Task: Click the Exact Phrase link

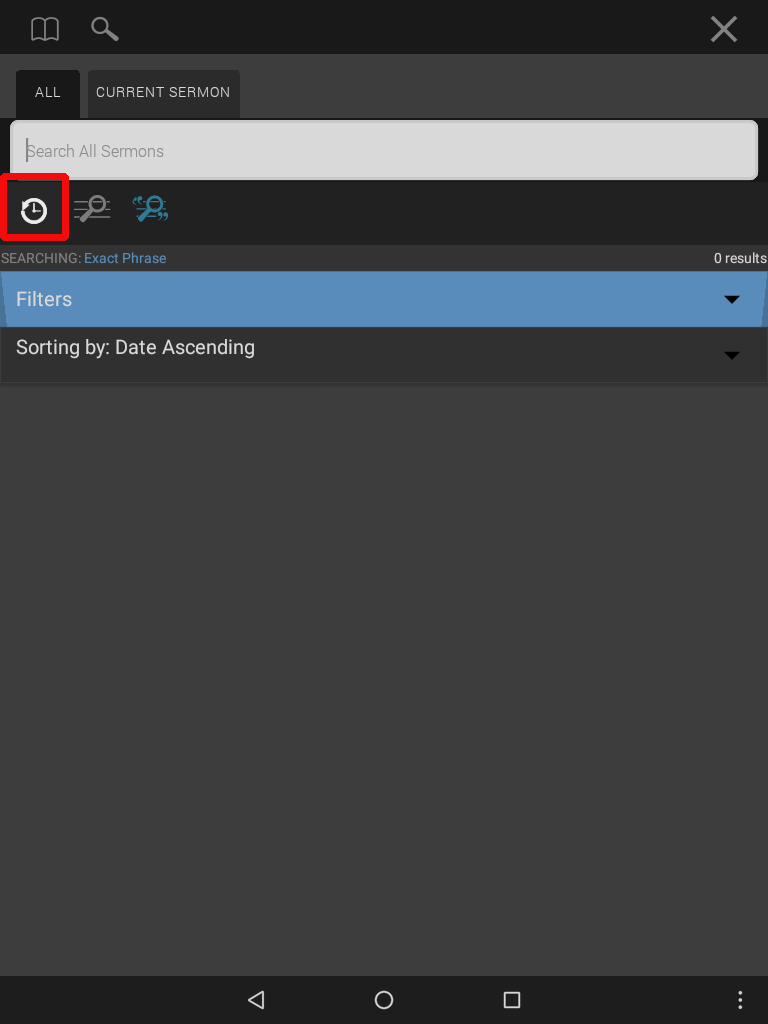Action: (x=125, y=258)
